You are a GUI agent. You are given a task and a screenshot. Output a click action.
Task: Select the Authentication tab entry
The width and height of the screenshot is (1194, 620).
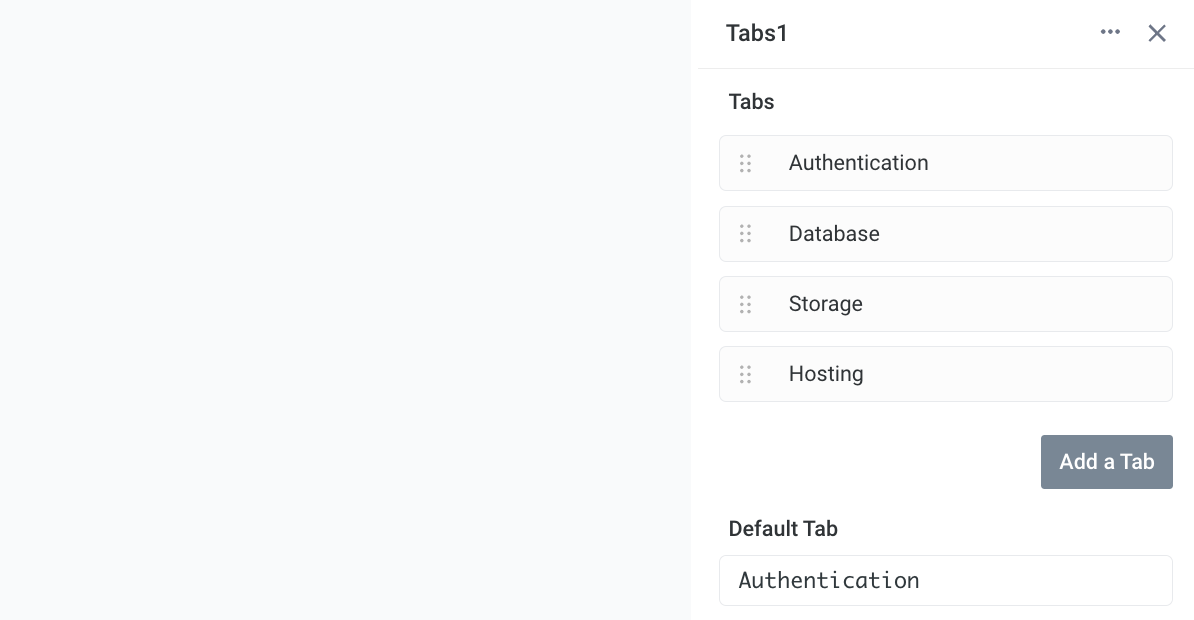[945, 163]
